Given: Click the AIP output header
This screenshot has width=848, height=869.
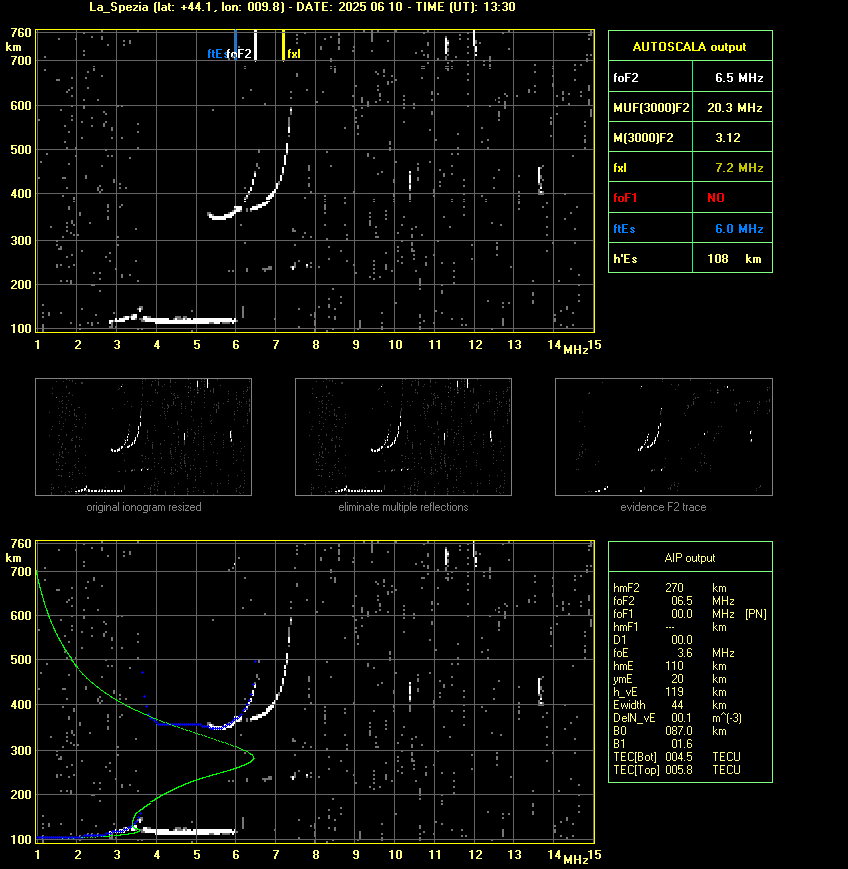Looking at the screenshot, I should 690,558.
